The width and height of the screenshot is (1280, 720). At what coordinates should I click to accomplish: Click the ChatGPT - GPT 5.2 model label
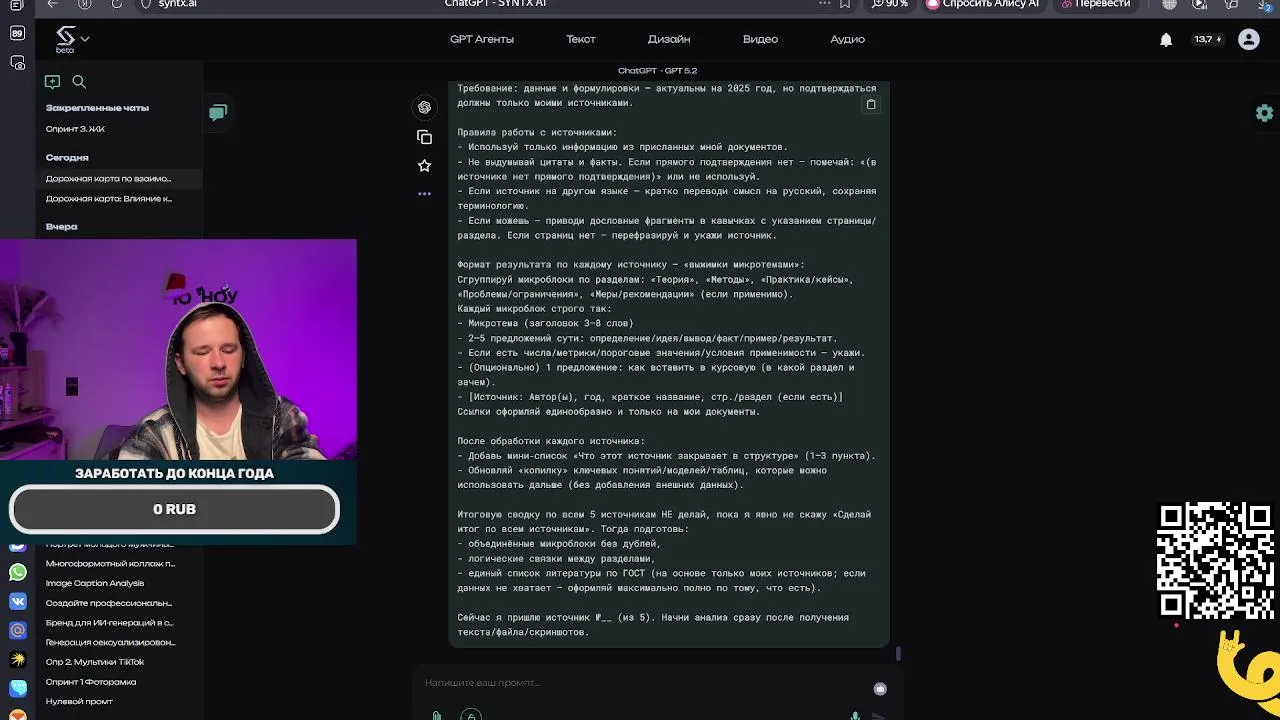click(657, 71)
